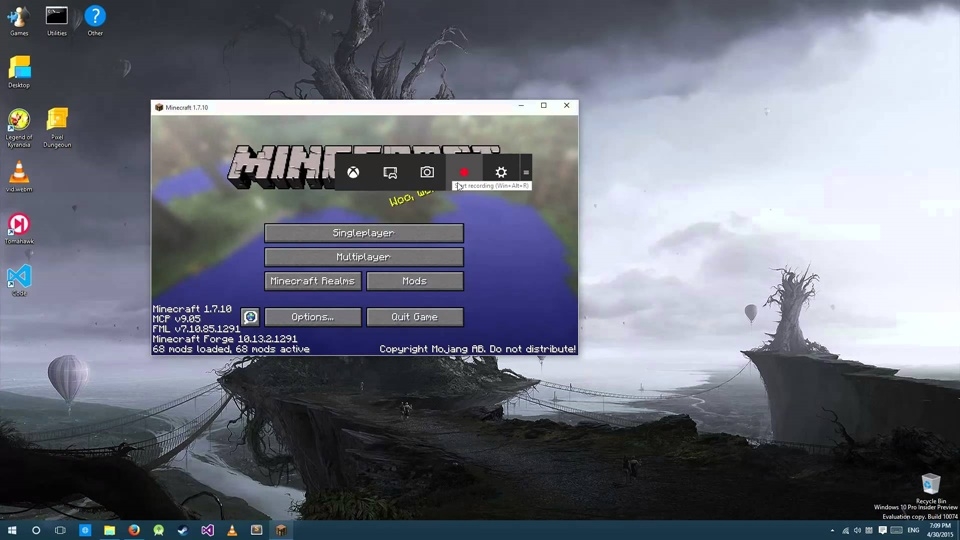This screenshot has height=540, width=960.
Task: Click the language globe button beside Options
Action: coord(250,317)
